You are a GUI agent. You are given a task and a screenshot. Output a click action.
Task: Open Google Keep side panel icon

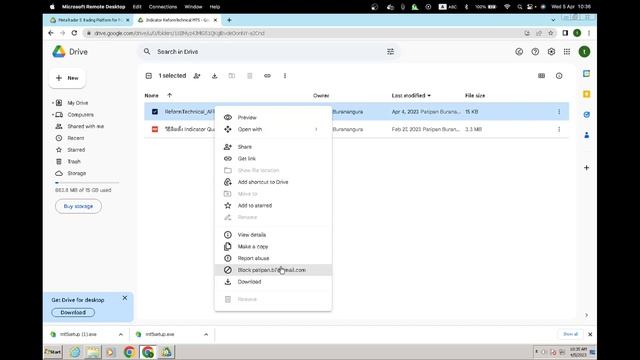pos(587,94)
